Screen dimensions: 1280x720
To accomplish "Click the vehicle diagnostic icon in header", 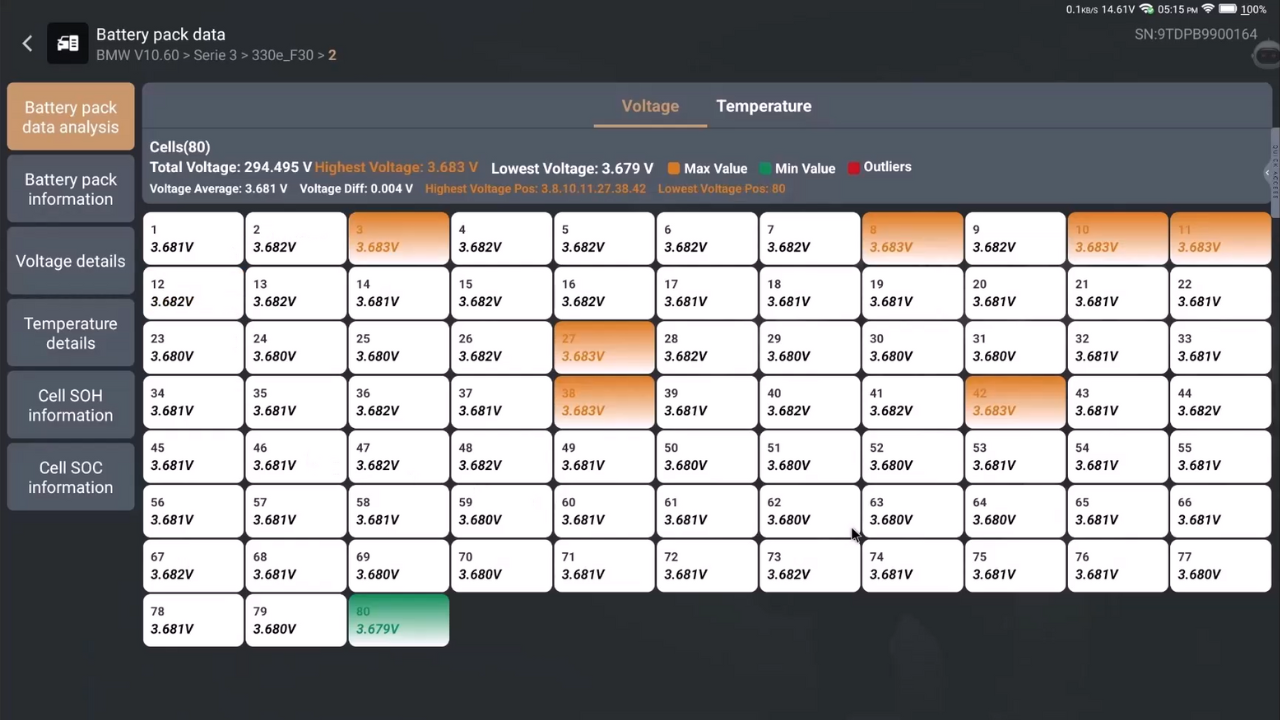I will pos(68,44).
